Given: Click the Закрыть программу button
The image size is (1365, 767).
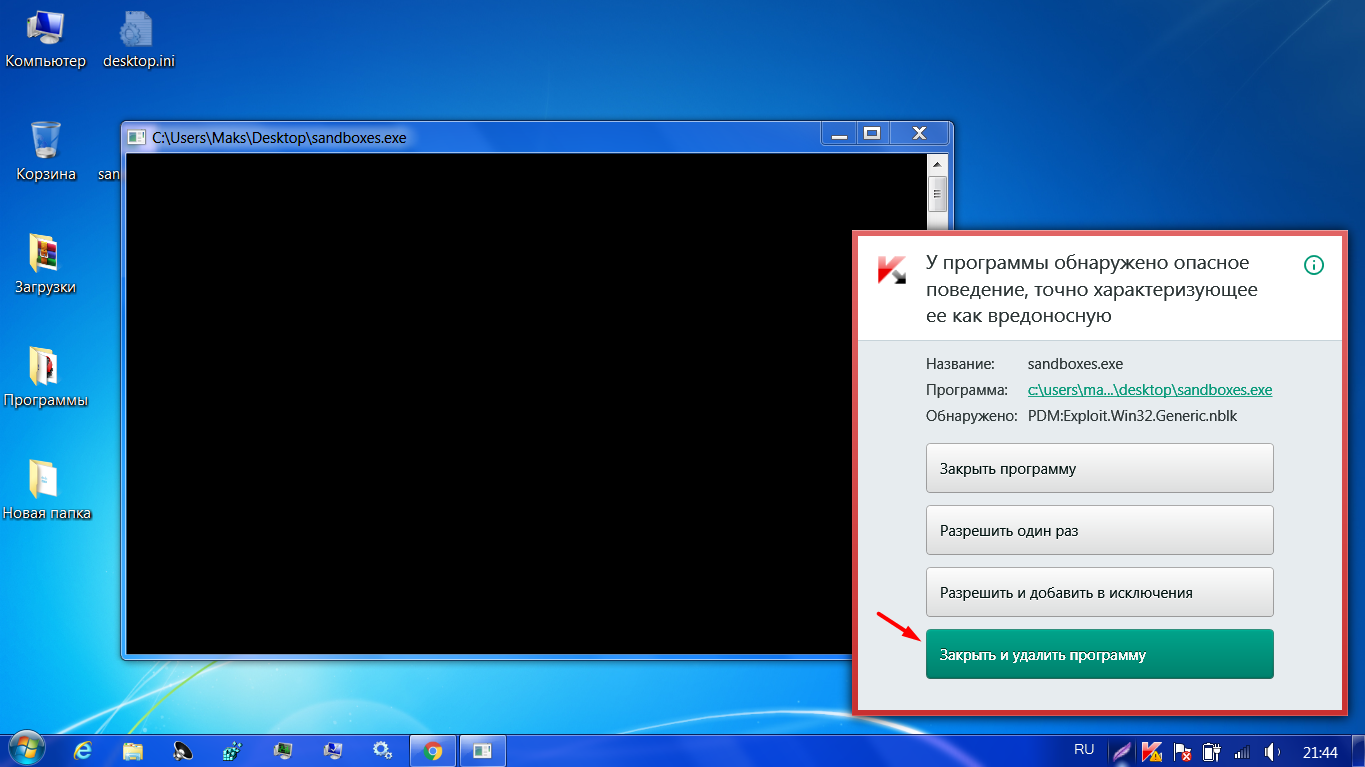Looking at the screenshot, I should pyautogui.click(x=1100, y=468).
